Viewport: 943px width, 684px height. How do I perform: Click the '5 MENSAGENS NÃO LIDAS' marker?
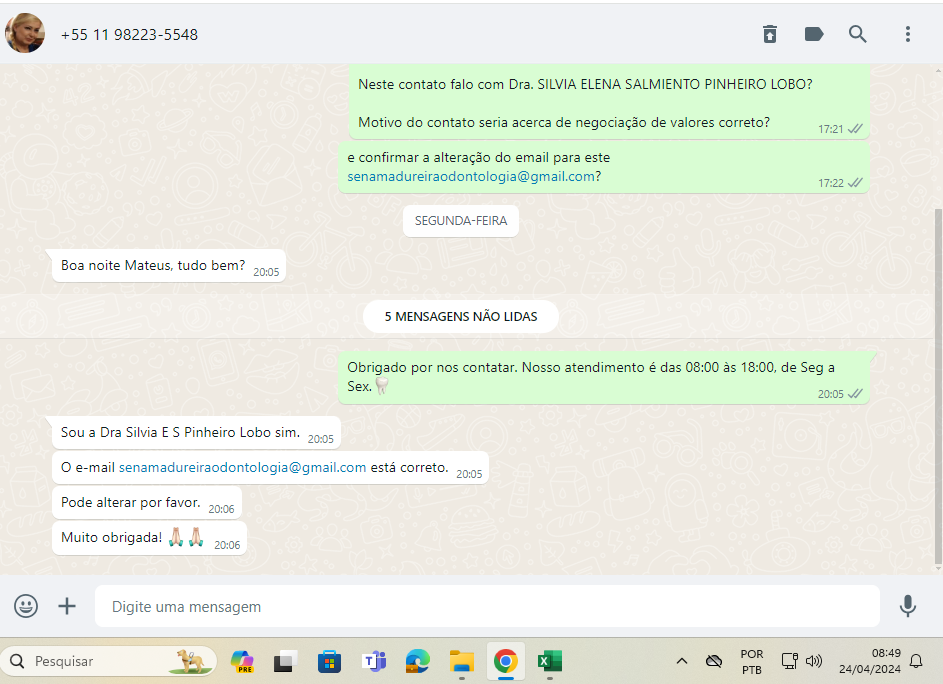click(461, 316)
